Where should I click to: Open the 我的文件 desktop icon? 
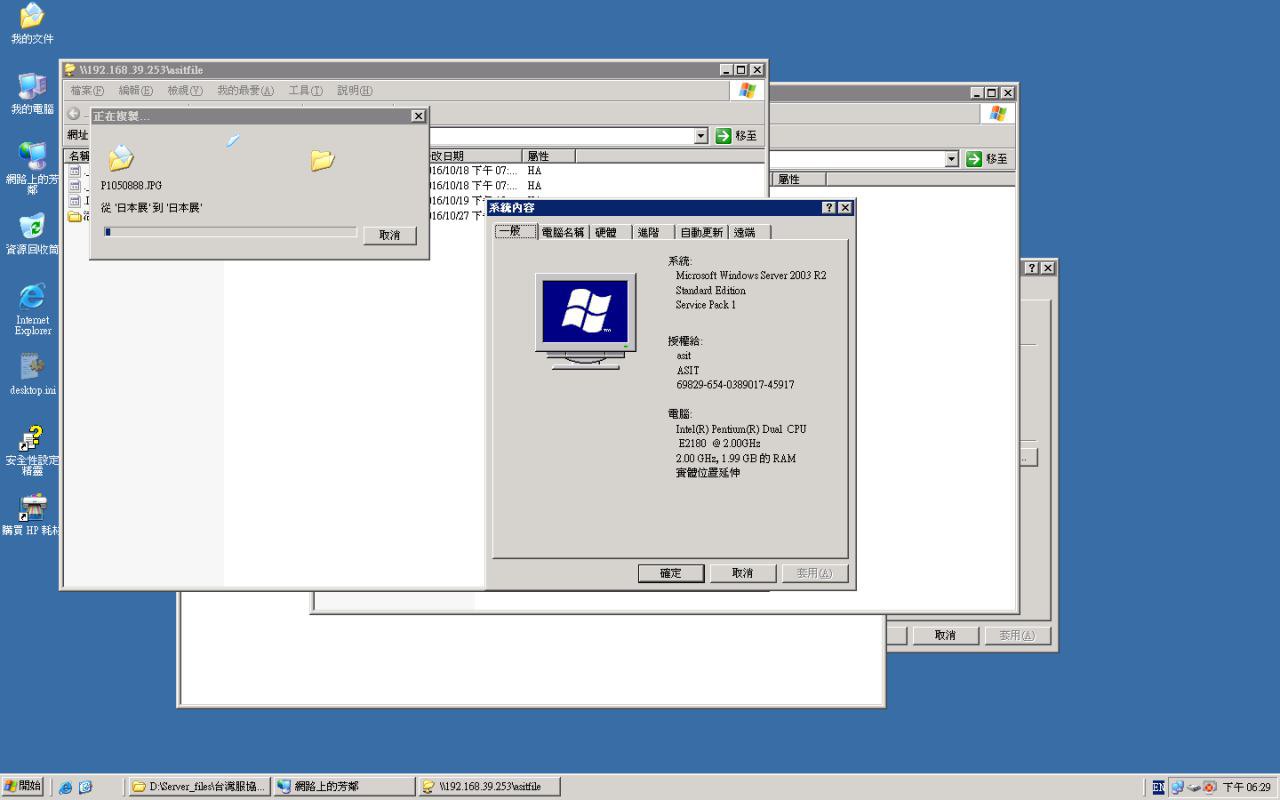pos(32,23)
